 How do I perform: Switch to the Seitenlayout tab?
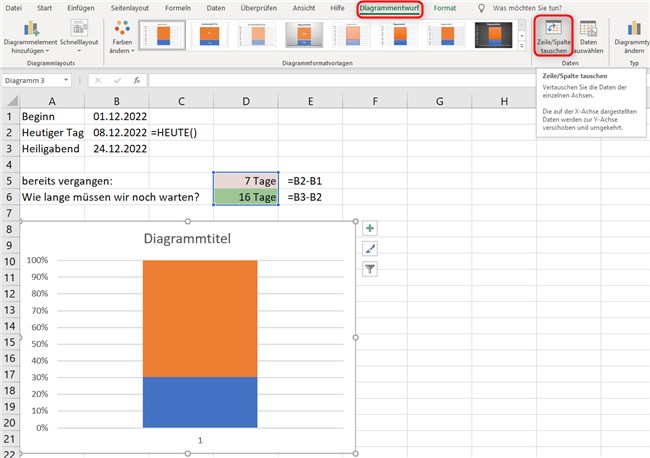[x=130, y=8]
